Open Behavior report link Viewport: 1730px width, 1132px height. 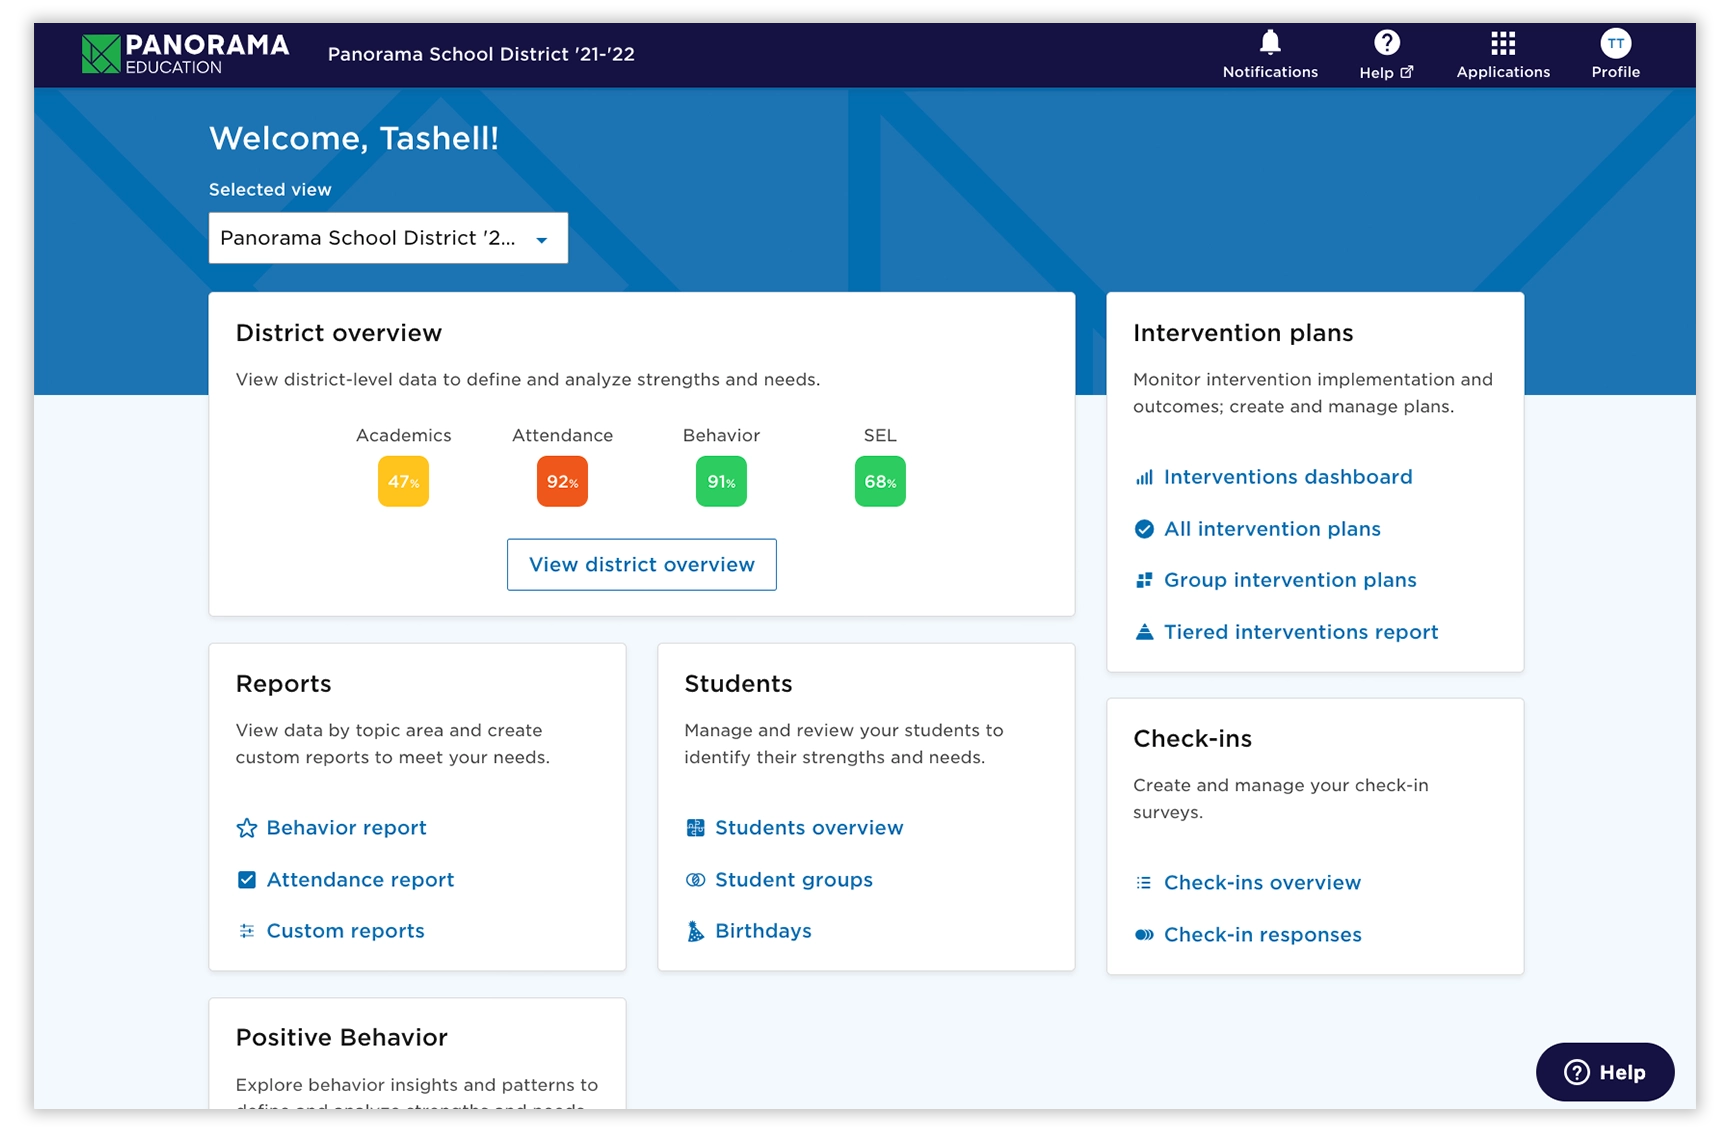346,828
